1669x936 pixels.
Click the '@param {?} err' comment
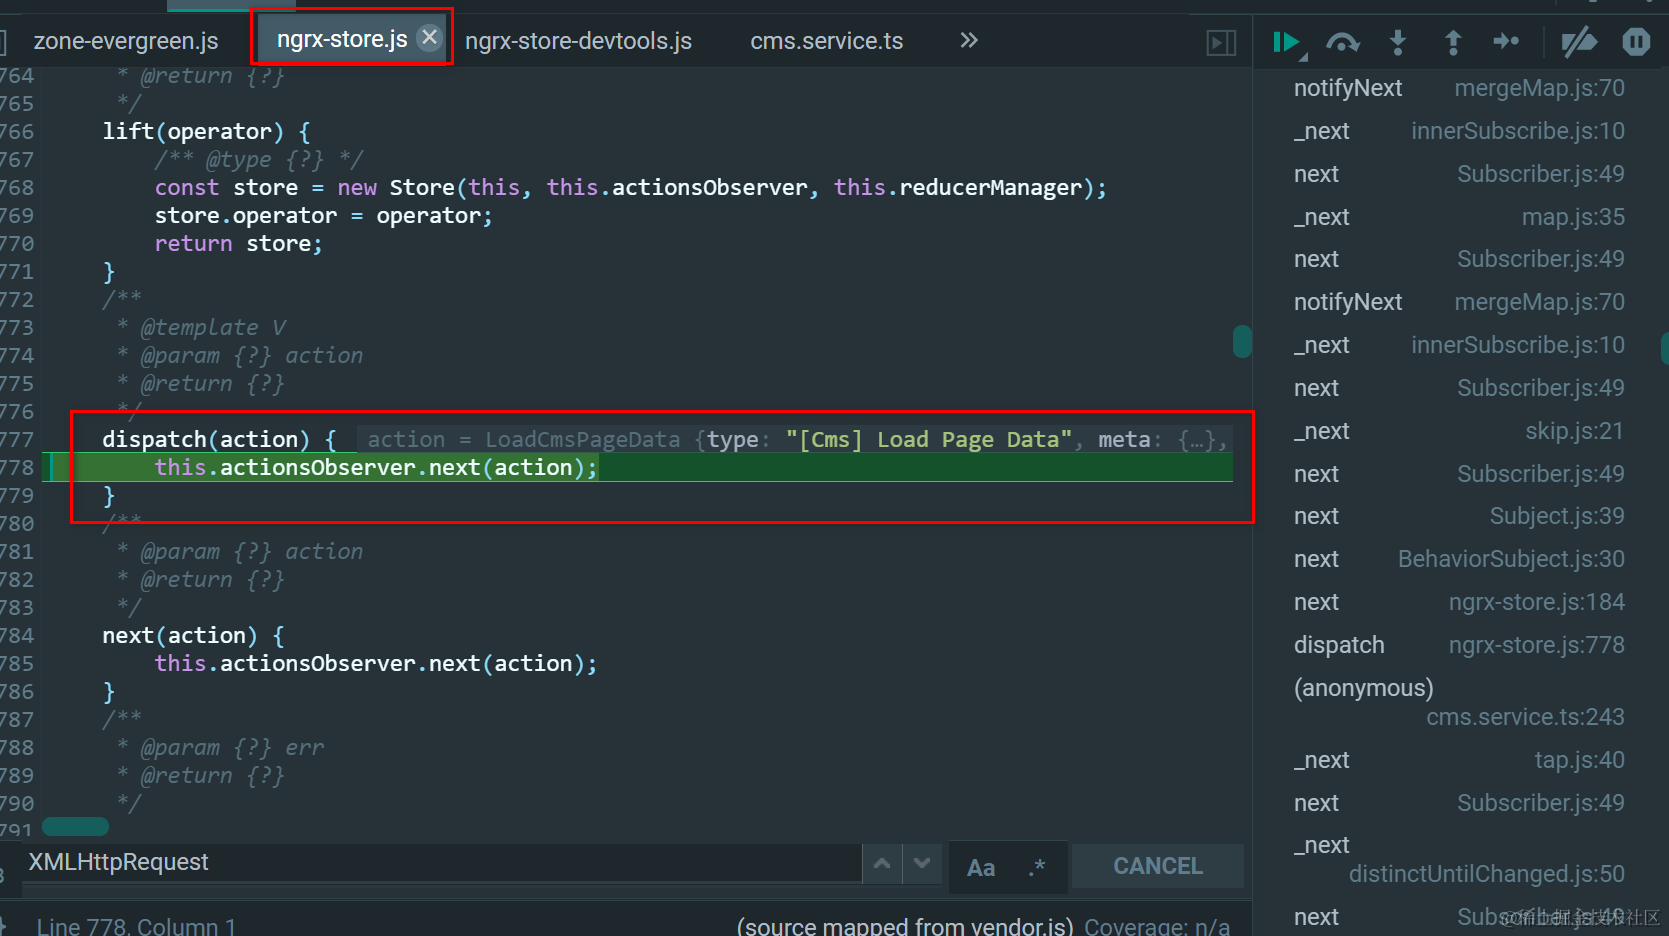click(x=221, y=747)
